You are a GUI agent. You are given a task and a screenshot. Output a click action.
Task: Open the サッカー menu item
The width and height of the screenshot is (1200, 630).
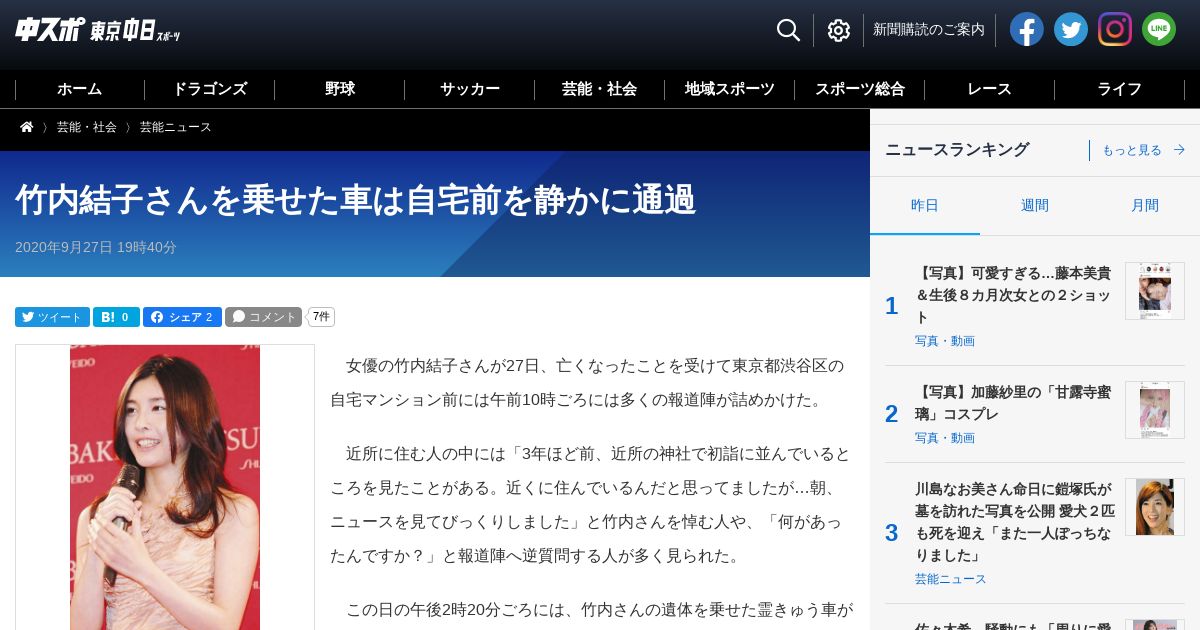click(x=470, y=89)
